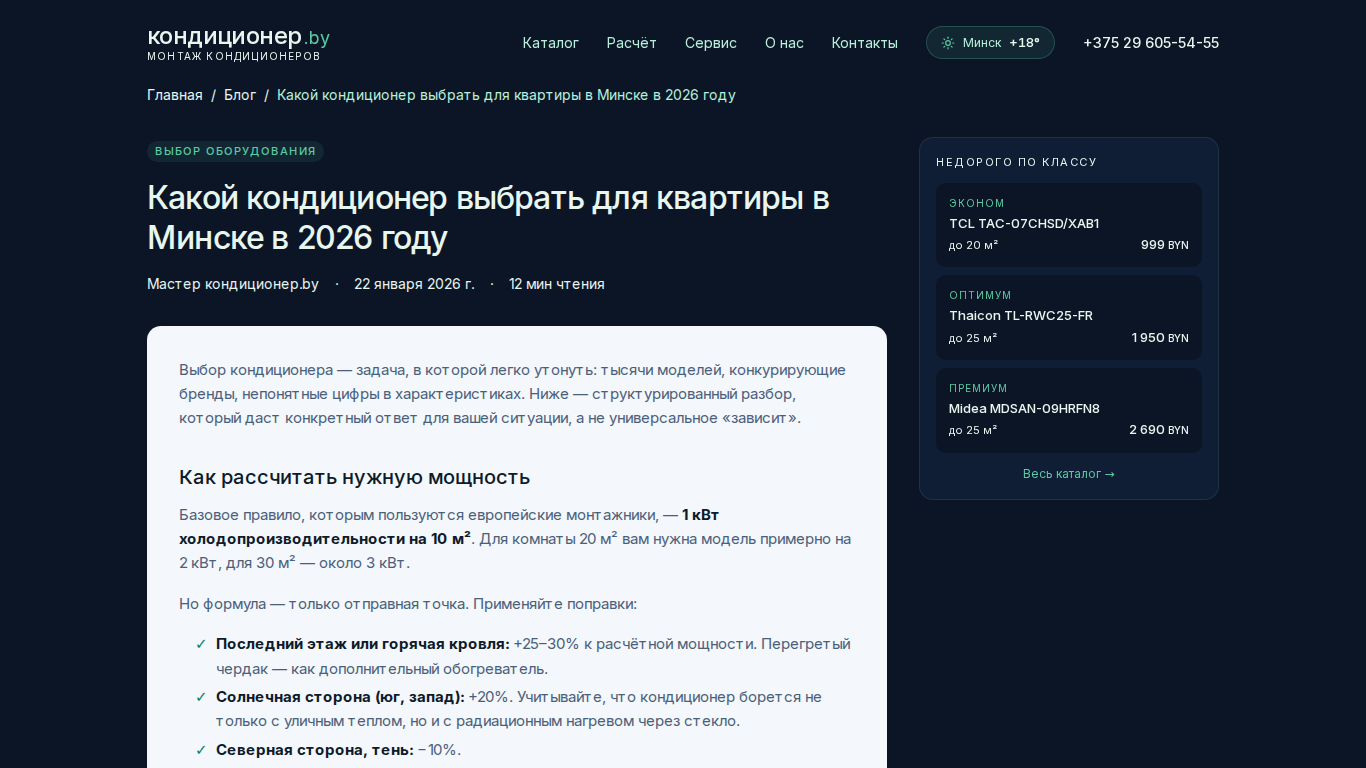Click the 1 950 BYN price
This screenshot has width=1366, height=768.
[x=1160, y=338]
